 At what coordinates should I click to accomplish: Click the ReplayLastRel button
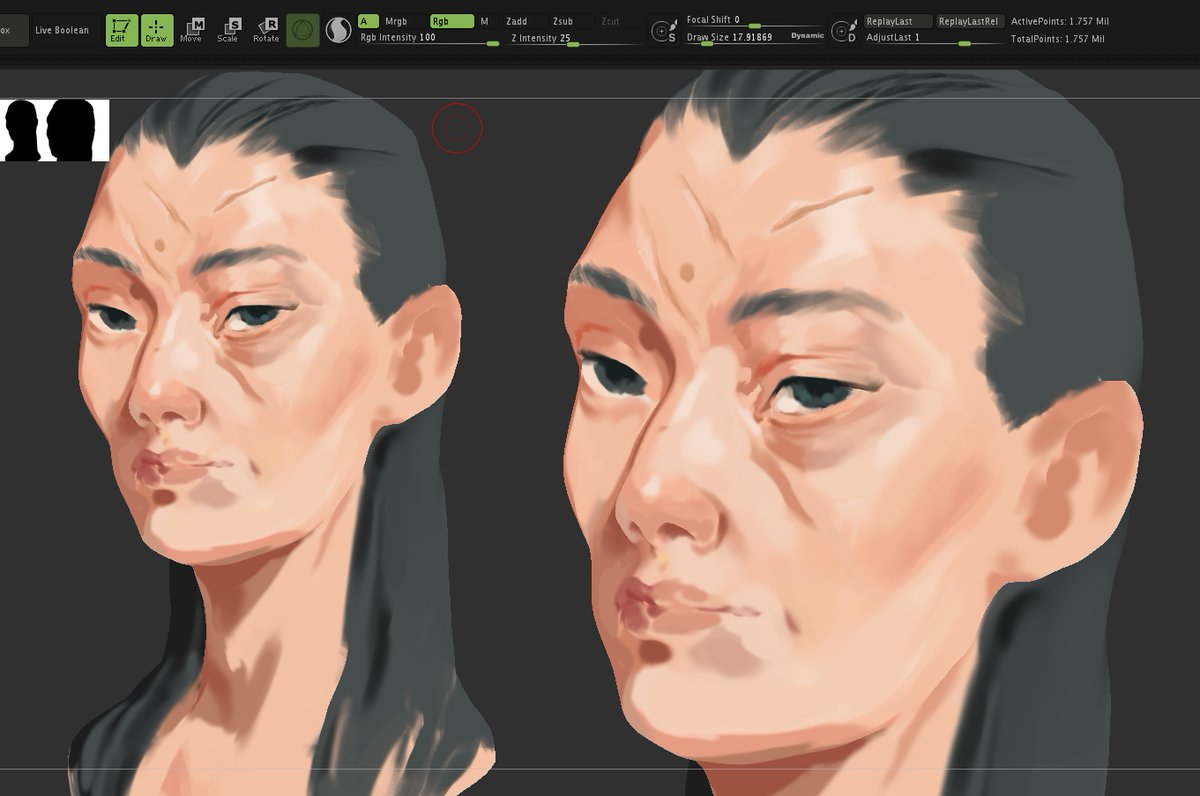970,21
